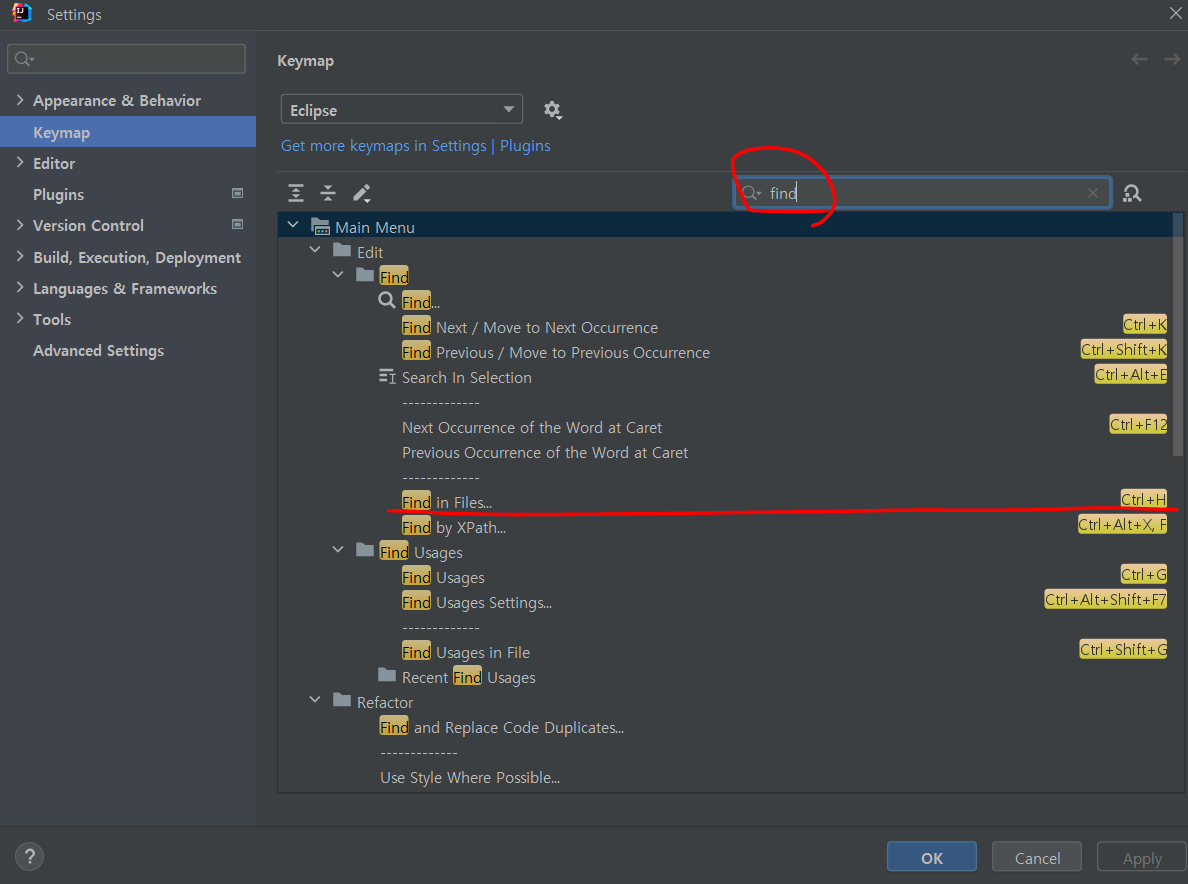The image size is (1188, 884).
Task: Select the Find Usages action with Ctrl+G
Action: tap(443, 577)
